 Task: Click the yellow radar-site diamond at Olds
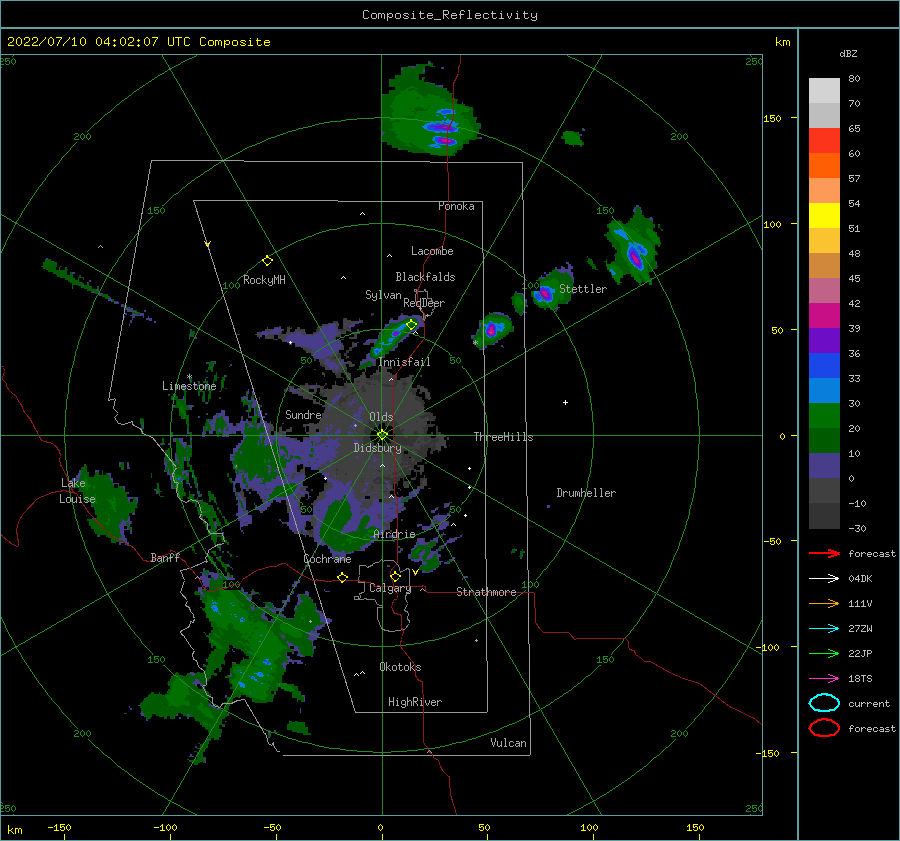(382, 435)
